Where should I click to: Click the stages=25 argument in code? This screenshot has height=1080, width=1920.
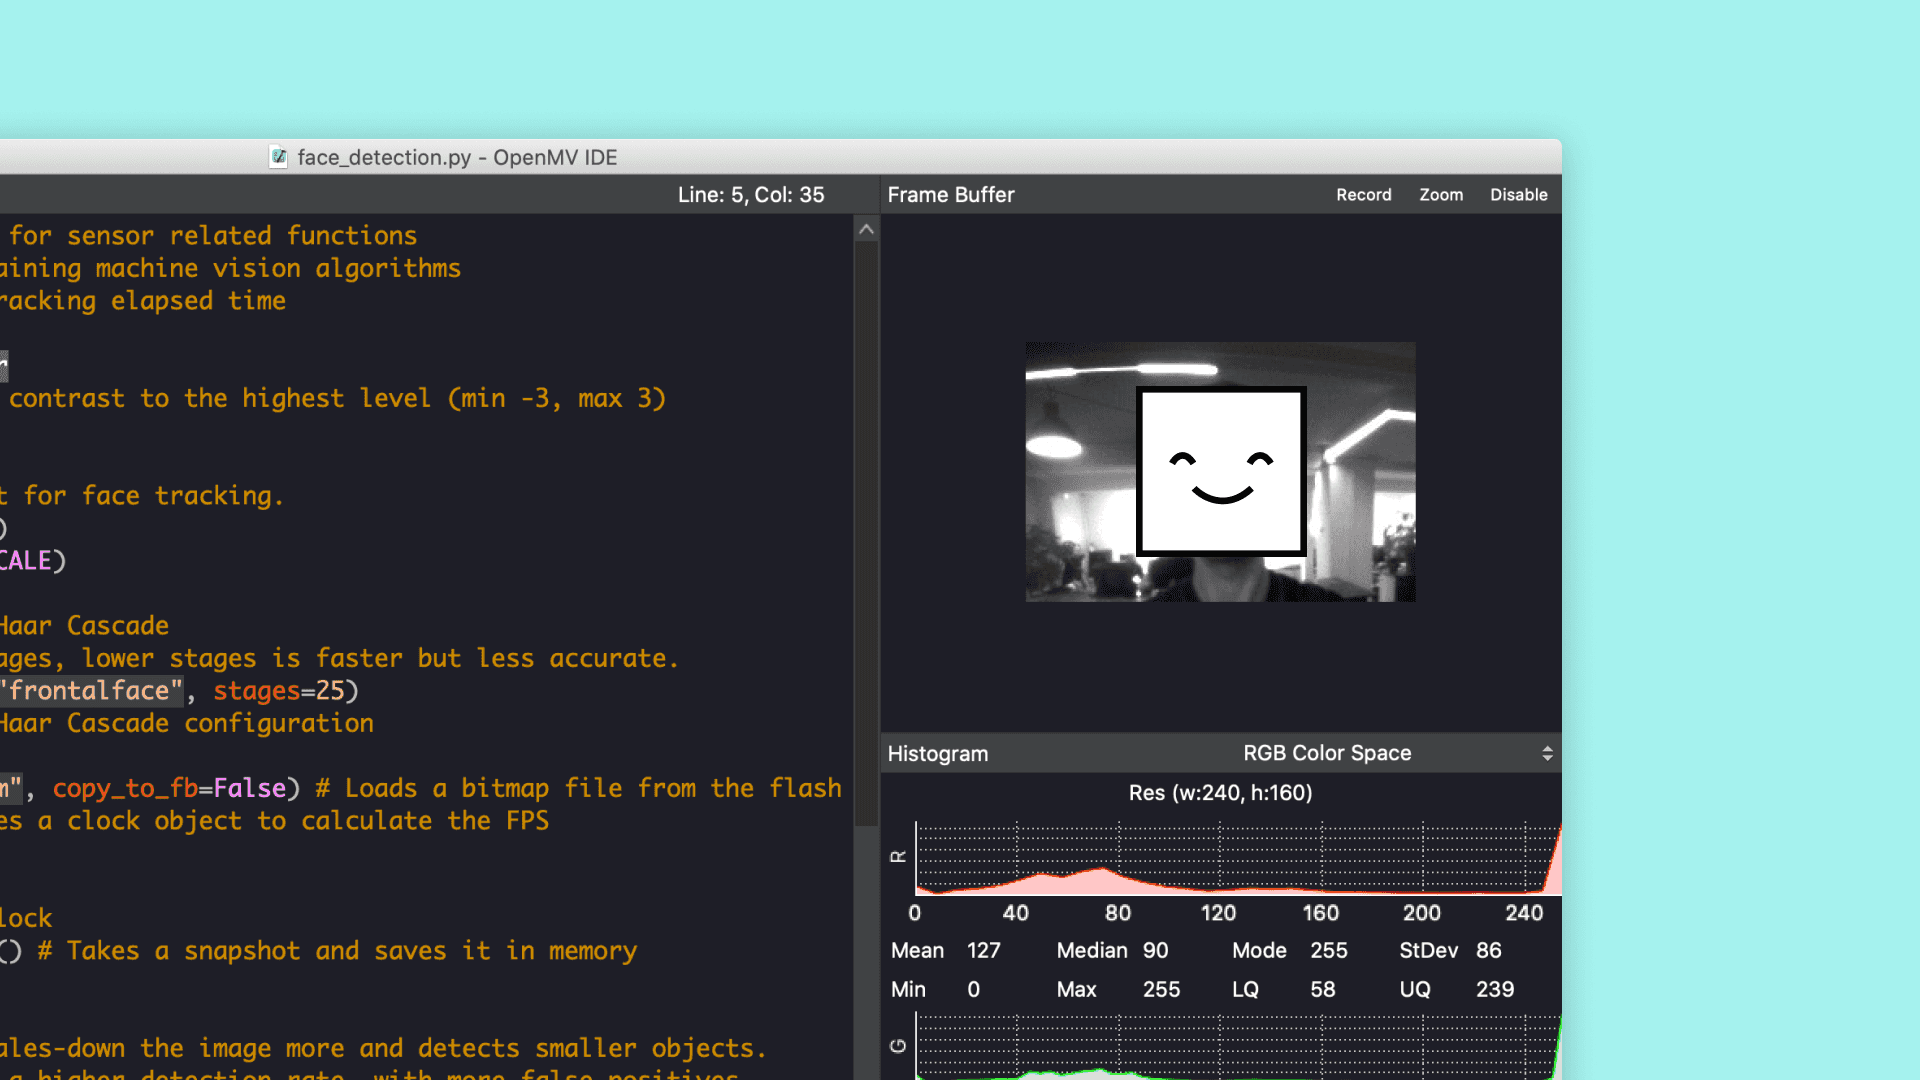(x=278, y=691)
